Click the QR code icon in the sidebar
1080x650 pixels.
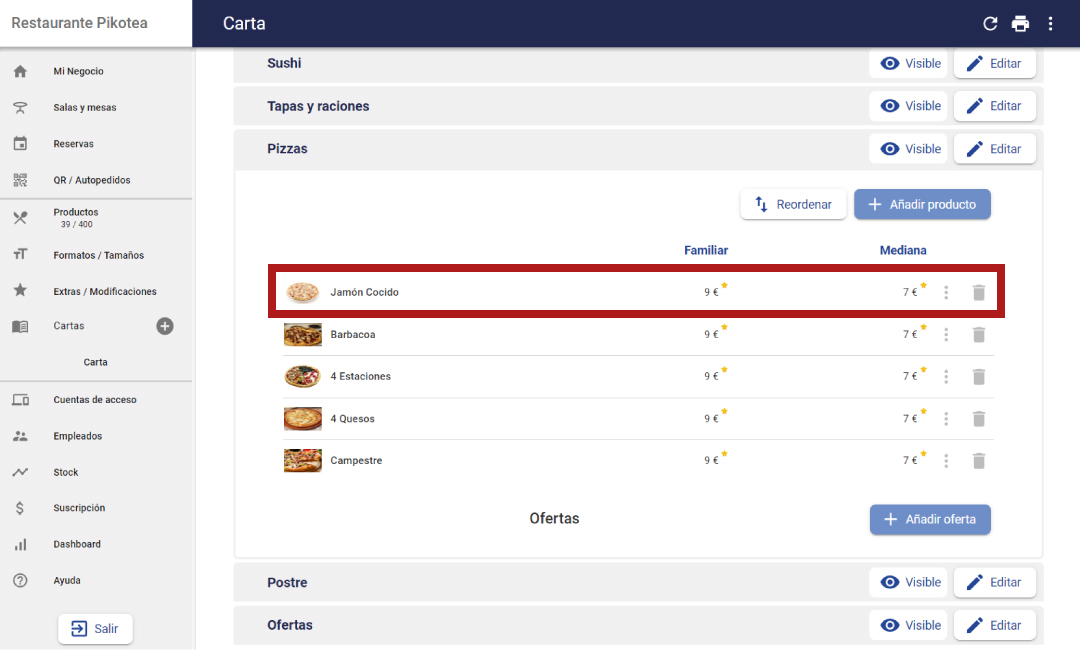pyautogui.click(x=20, y=180)
